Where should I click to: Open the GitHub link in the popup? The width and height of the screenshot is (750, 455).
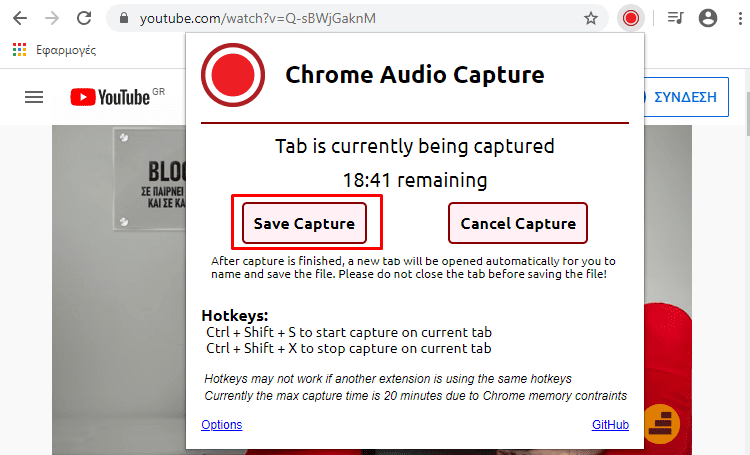click(x=610, y=424)
